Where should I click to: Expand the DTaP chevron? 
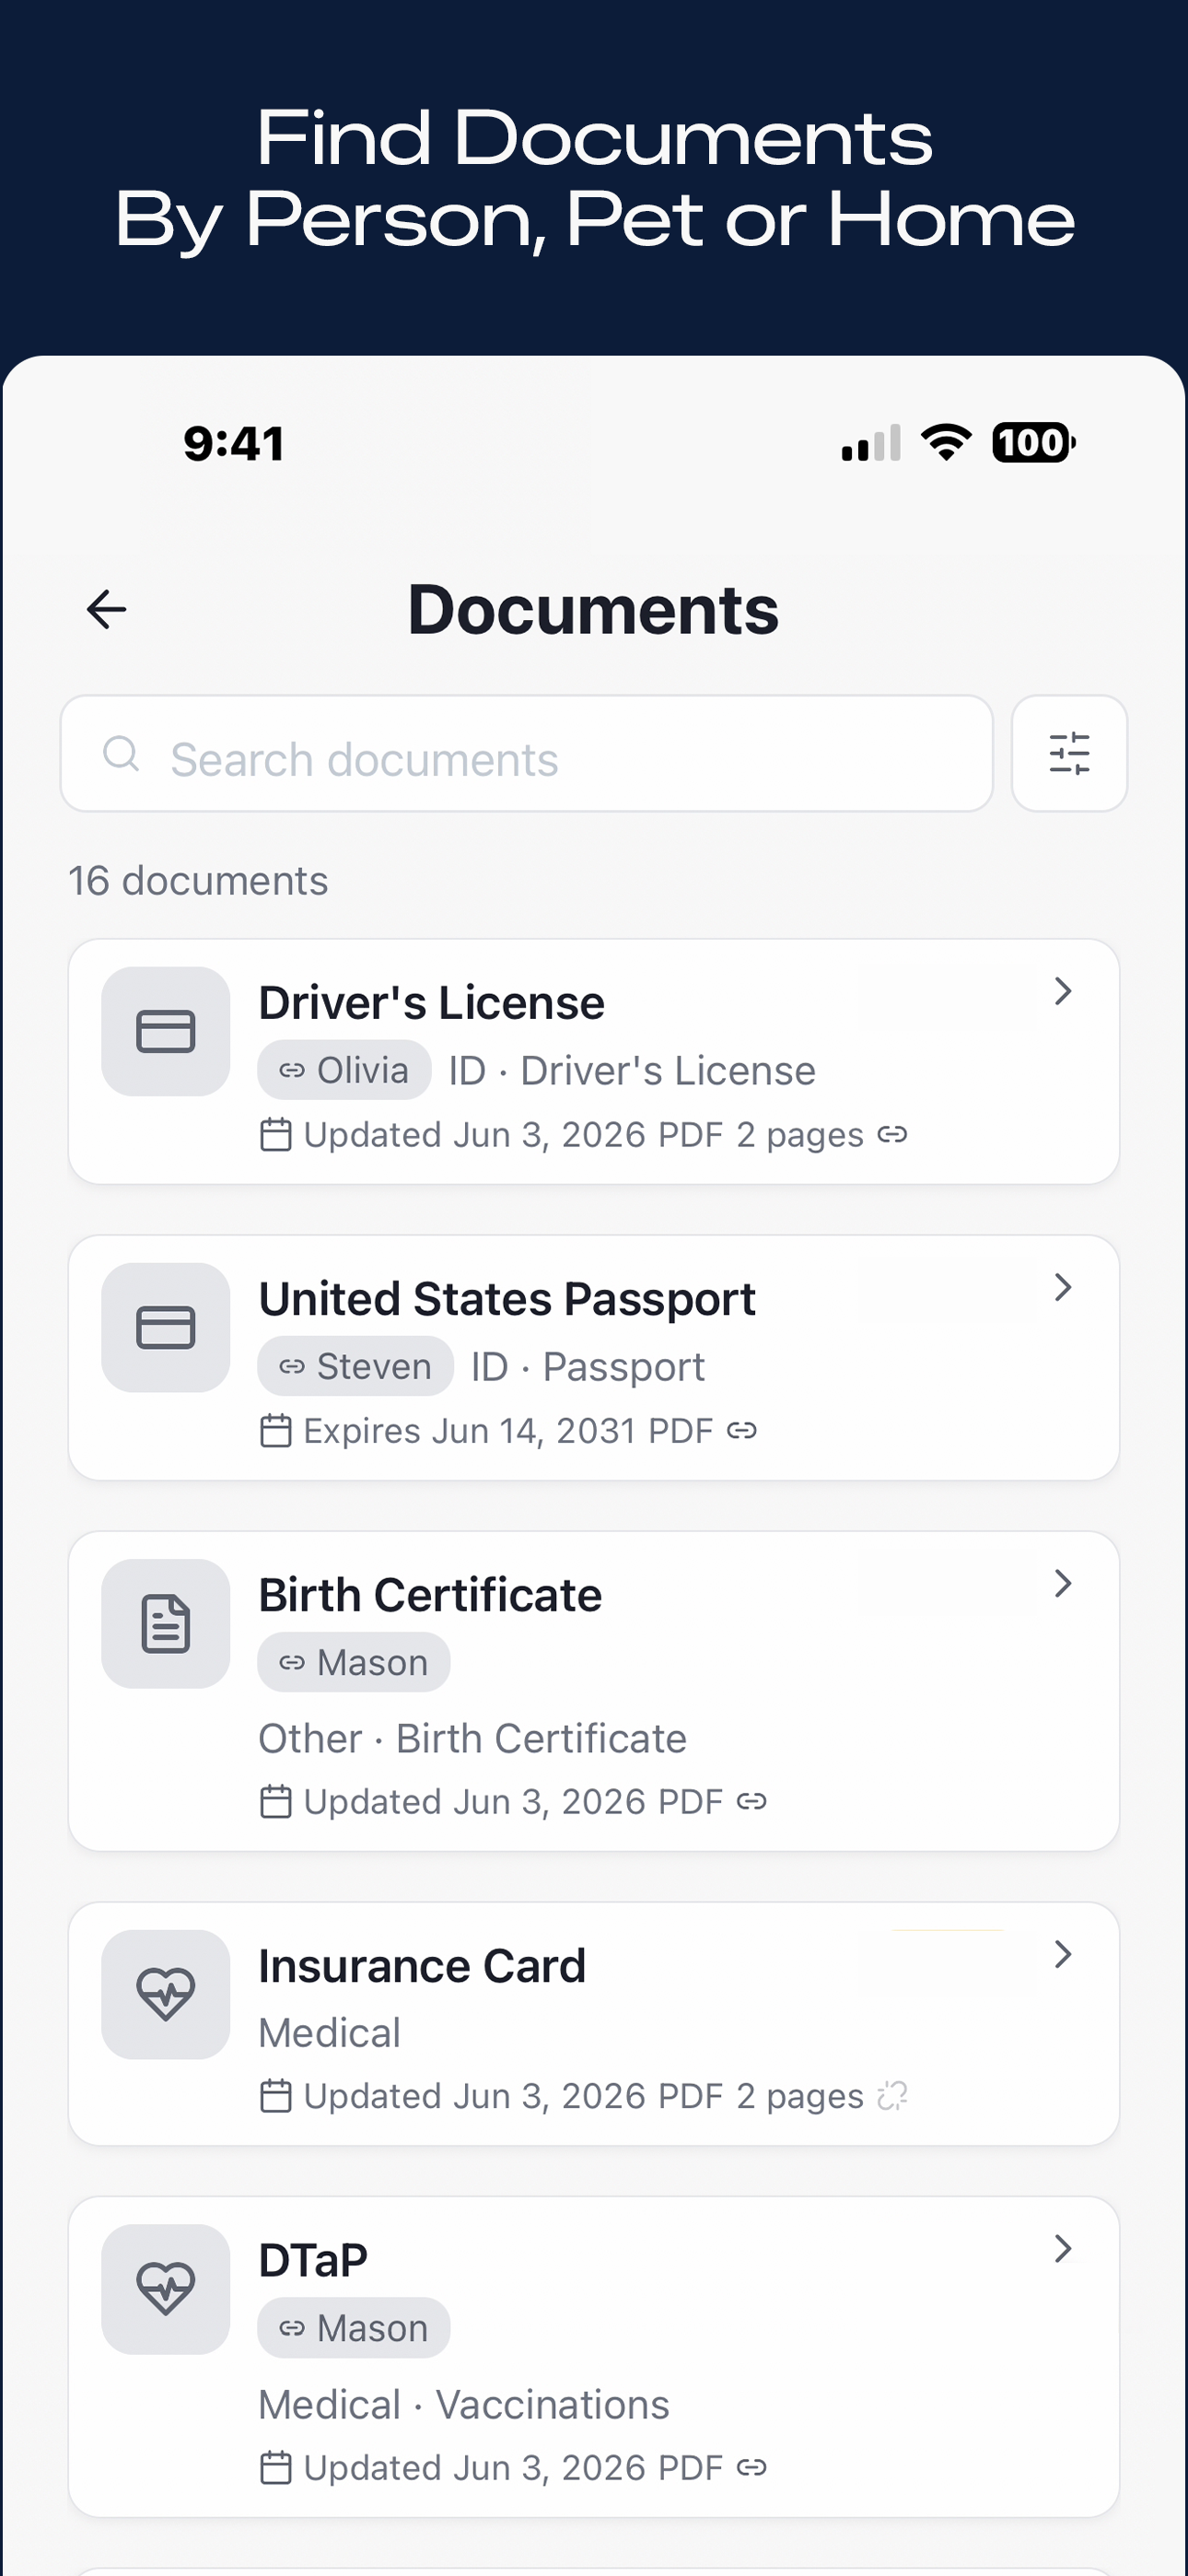coord(1063,2249)
